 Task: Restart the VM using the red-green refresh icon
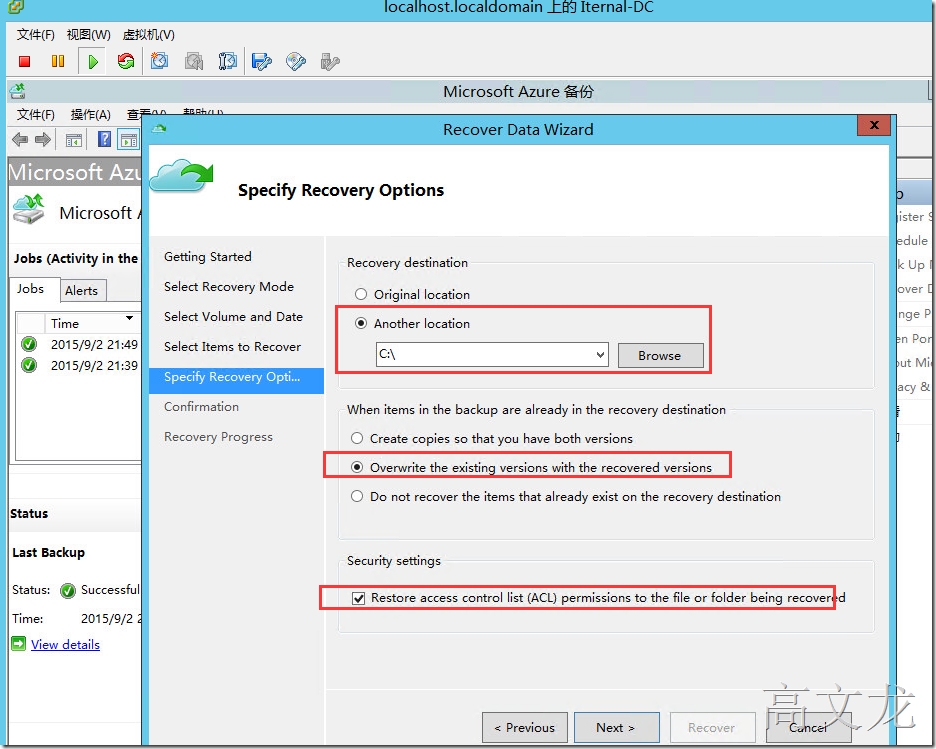125,61
